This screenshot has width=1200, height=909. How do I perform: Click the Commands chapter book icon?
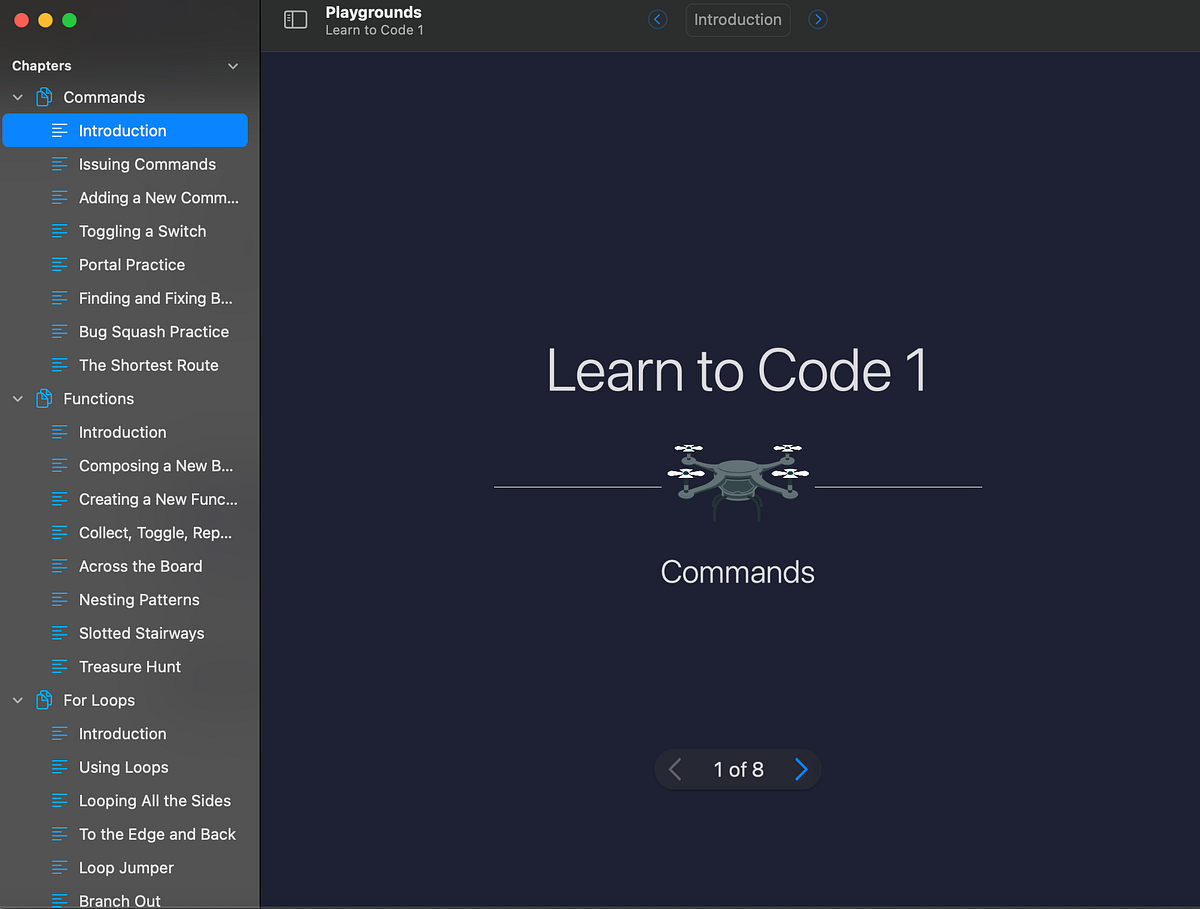click(x=43, y=96)
